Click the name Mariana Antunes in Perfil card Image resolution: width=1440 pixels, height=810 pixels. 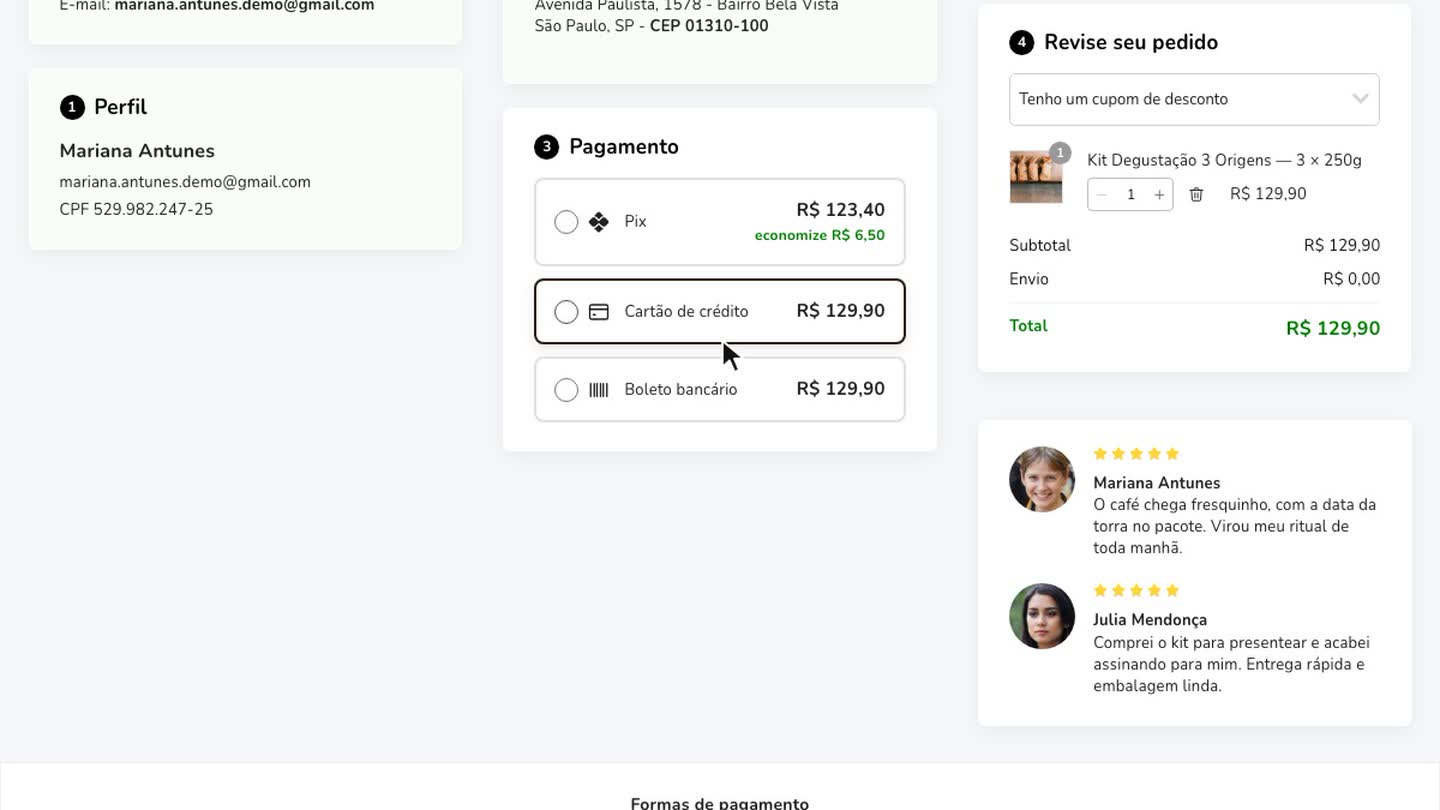coord(137,151)
